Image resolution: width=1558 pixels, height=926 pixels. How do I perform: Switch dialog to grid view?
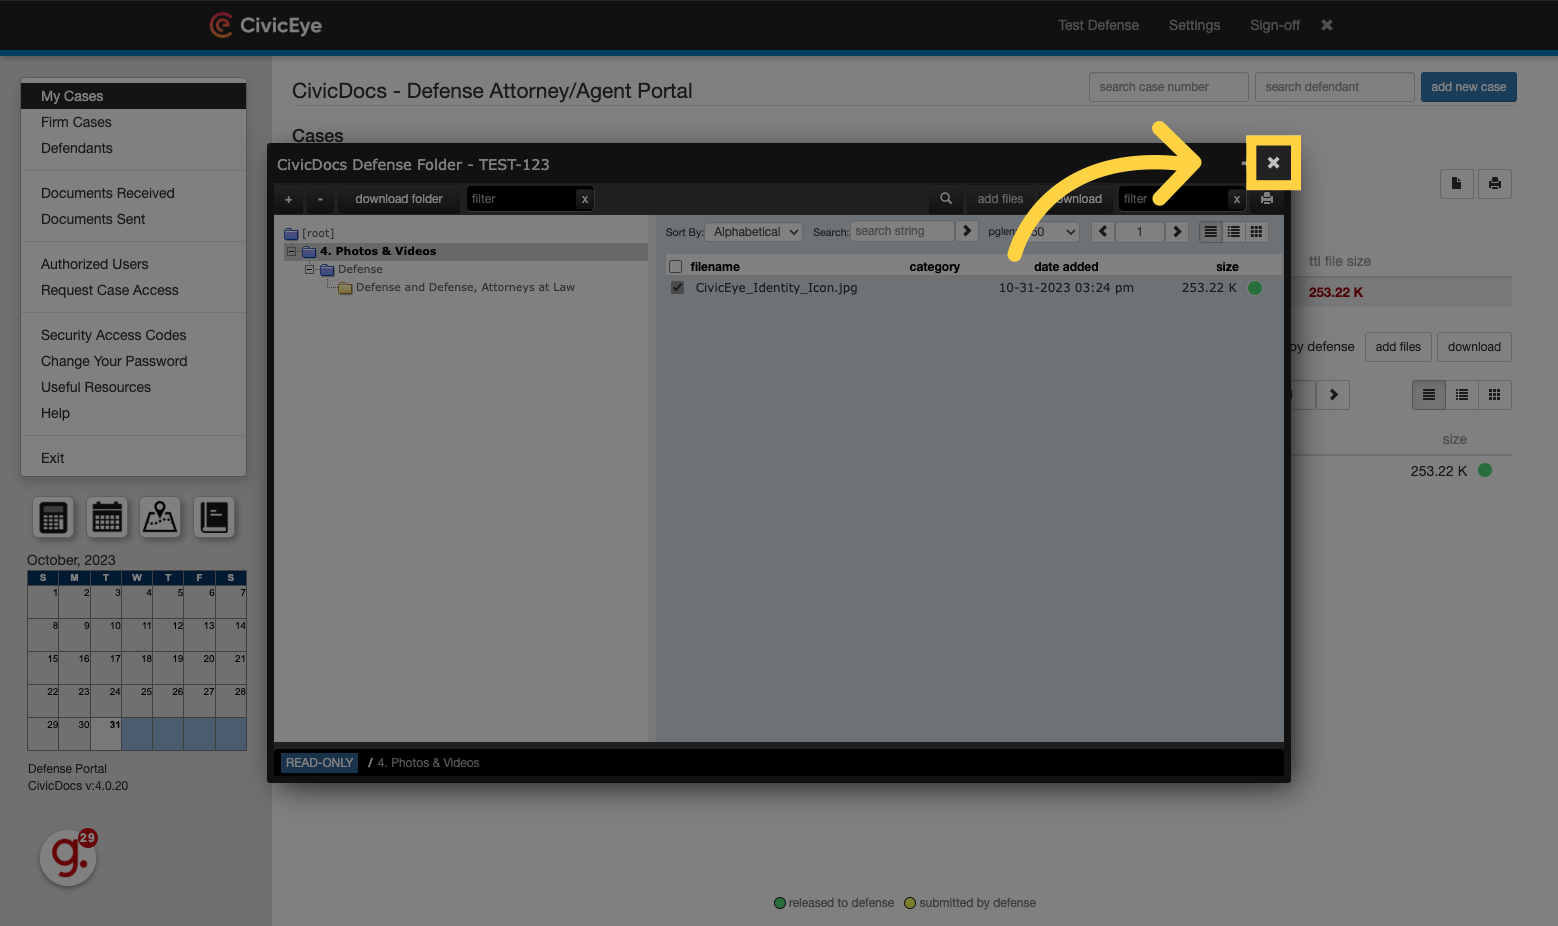(x=1257, y=231)
